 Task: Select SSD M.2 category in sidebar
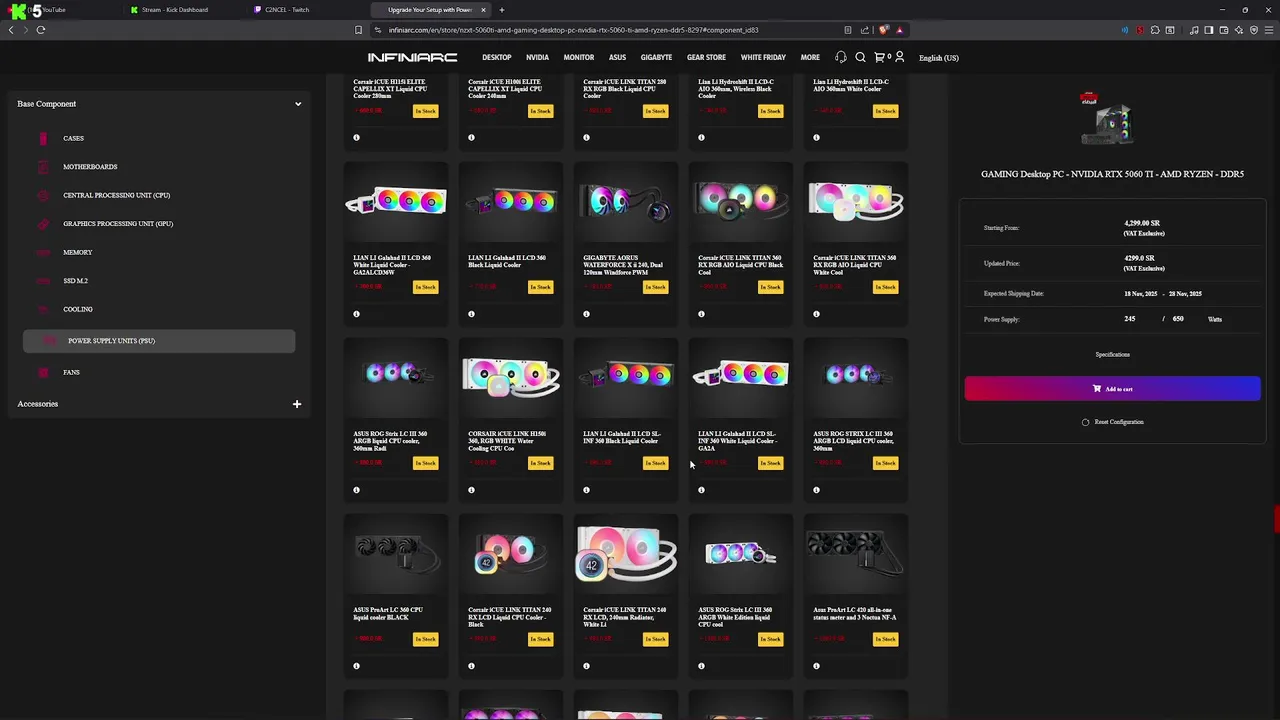(x=75, y=281)
